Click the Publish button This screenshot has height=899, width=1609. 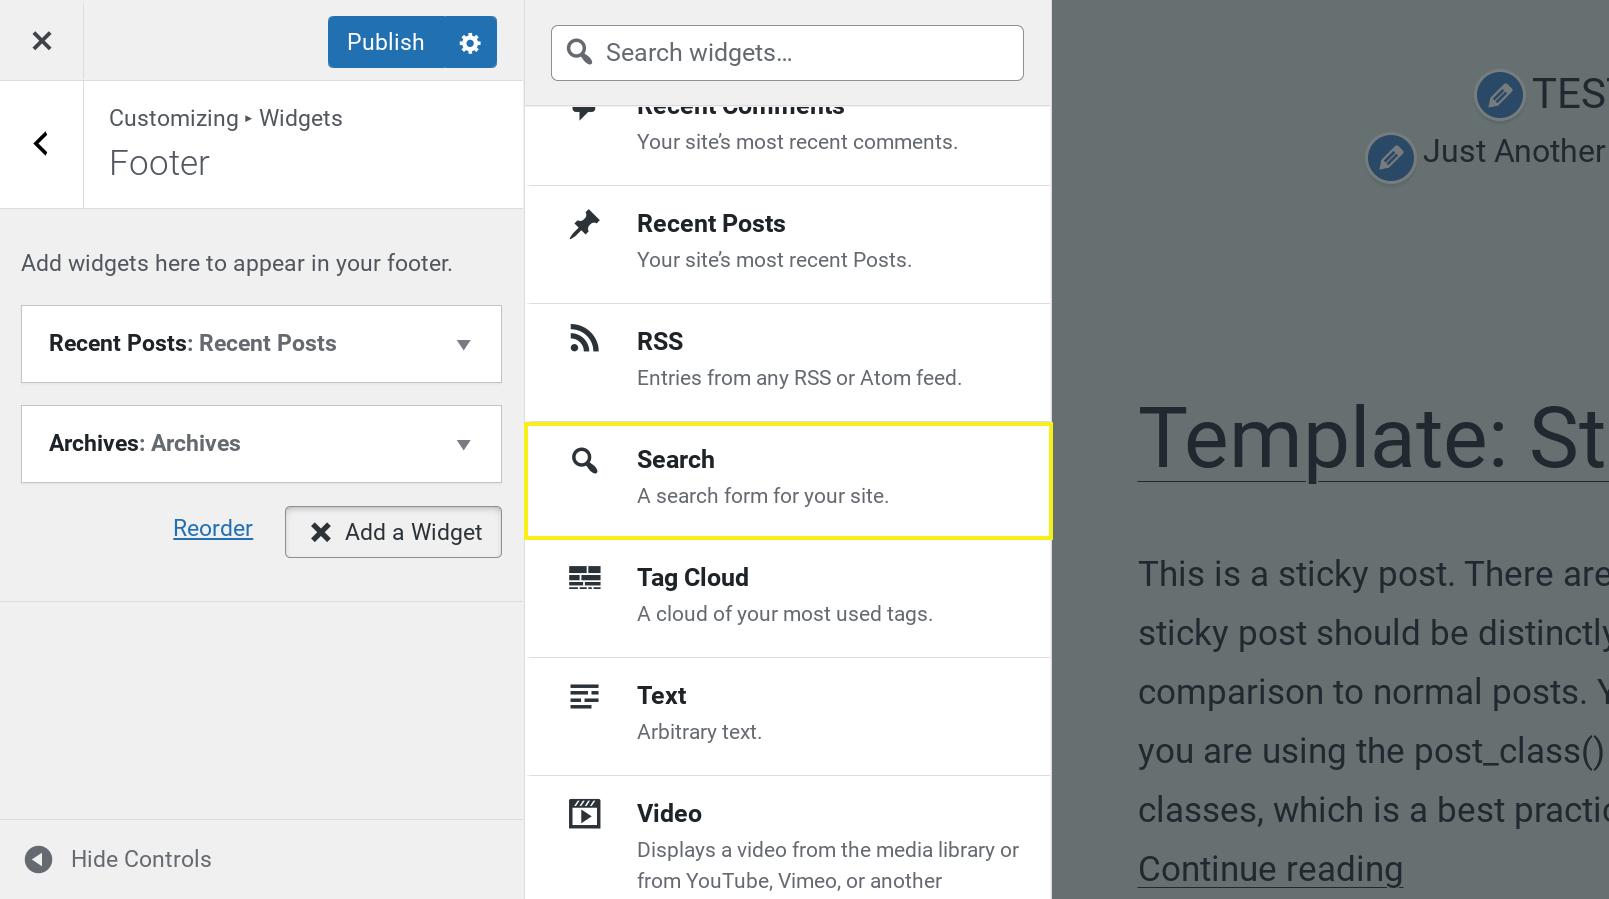click(x=385, y=43)
